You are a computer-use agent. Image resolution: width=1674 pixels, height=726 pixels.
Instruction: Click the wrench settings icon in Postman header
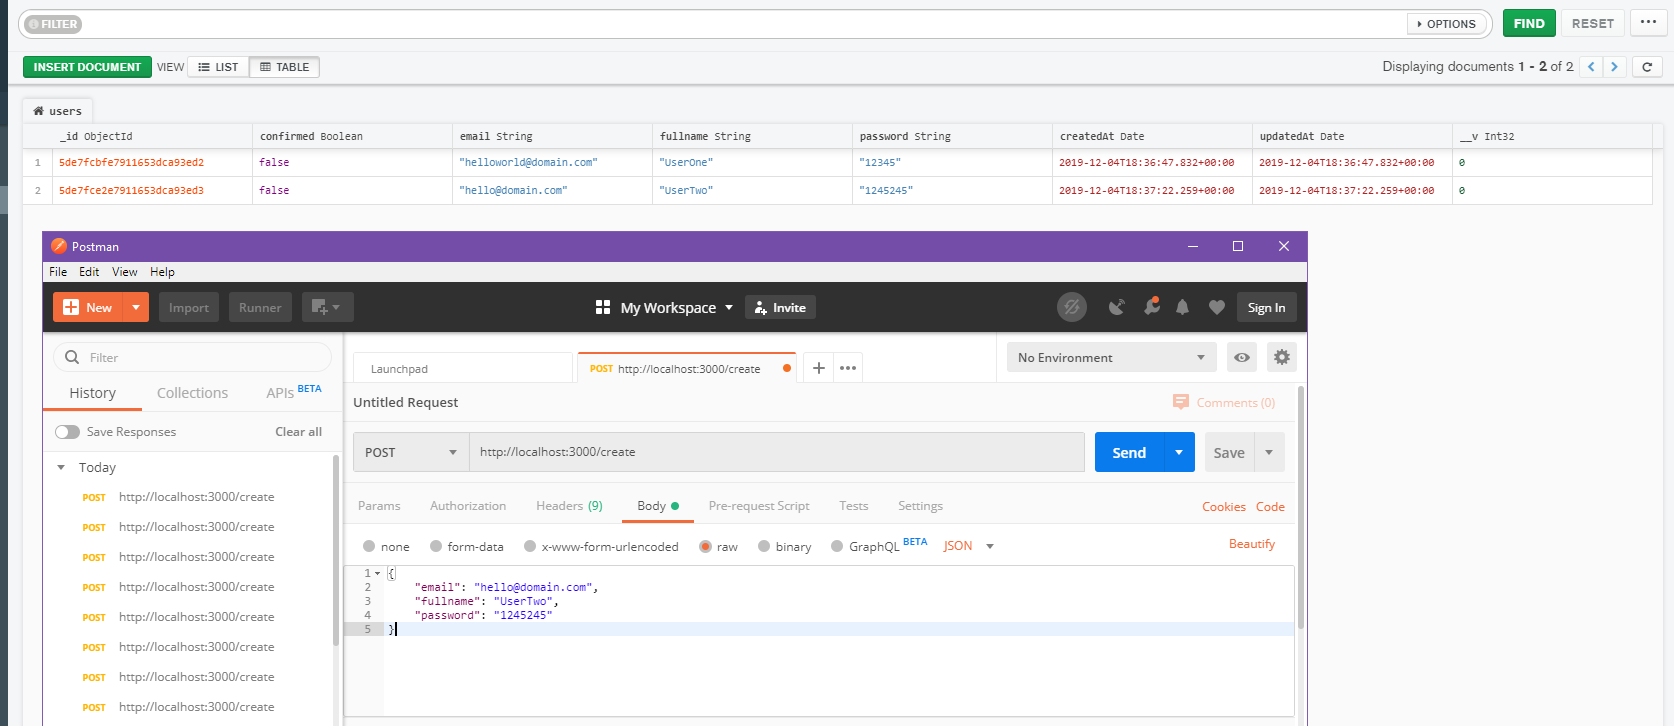1152,306
